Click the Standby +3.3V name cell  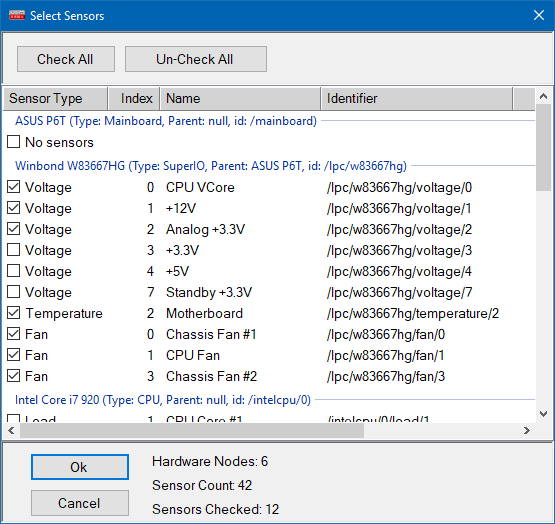[x=209, y=292]
